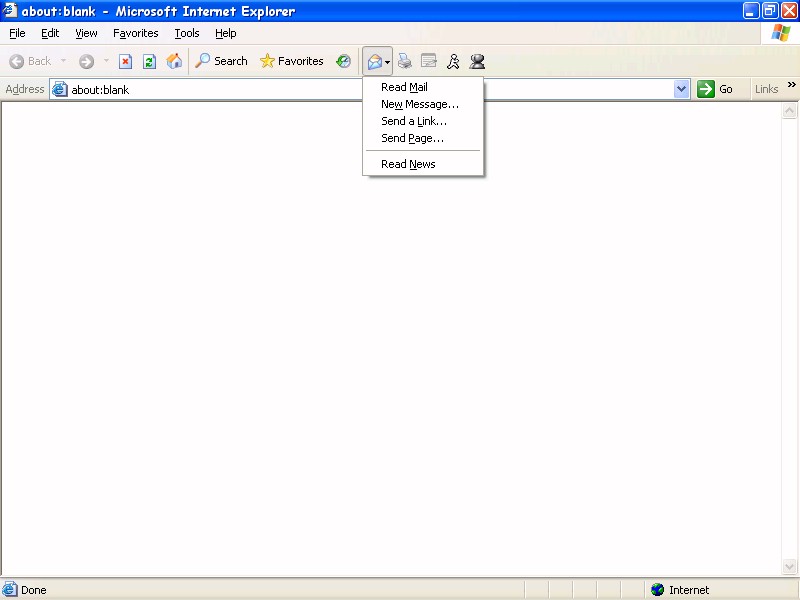Select Read News from the menu
This screenshot has height=600, width=800.
(423, 164)
